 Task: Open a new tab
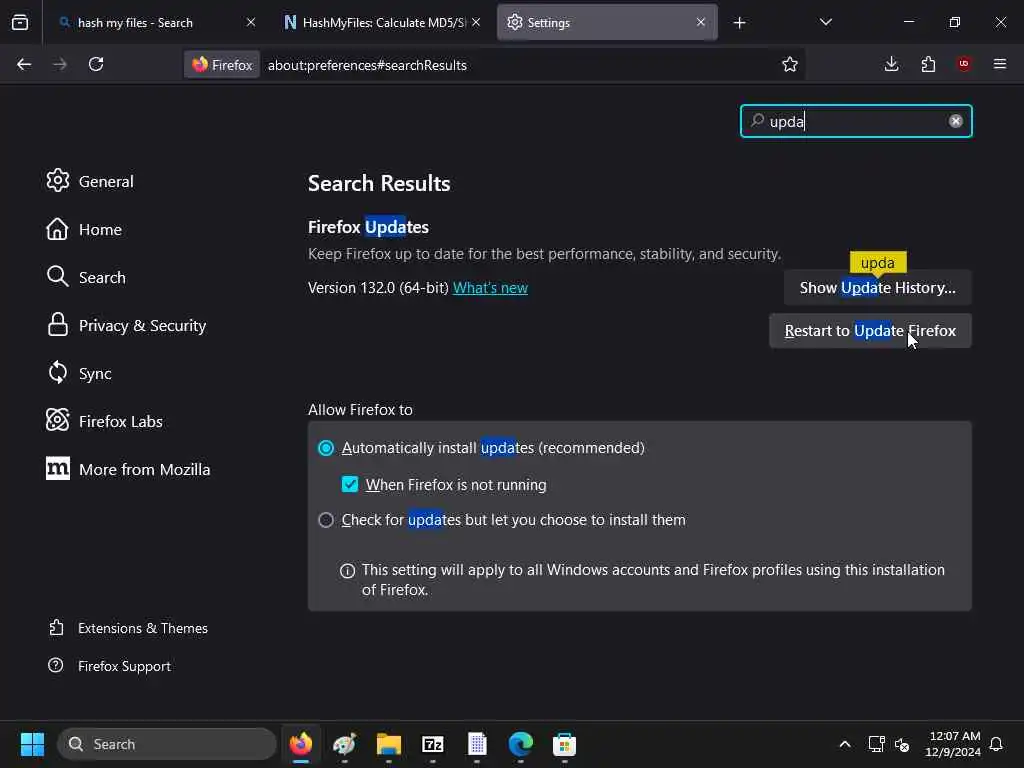coord(739,23)
